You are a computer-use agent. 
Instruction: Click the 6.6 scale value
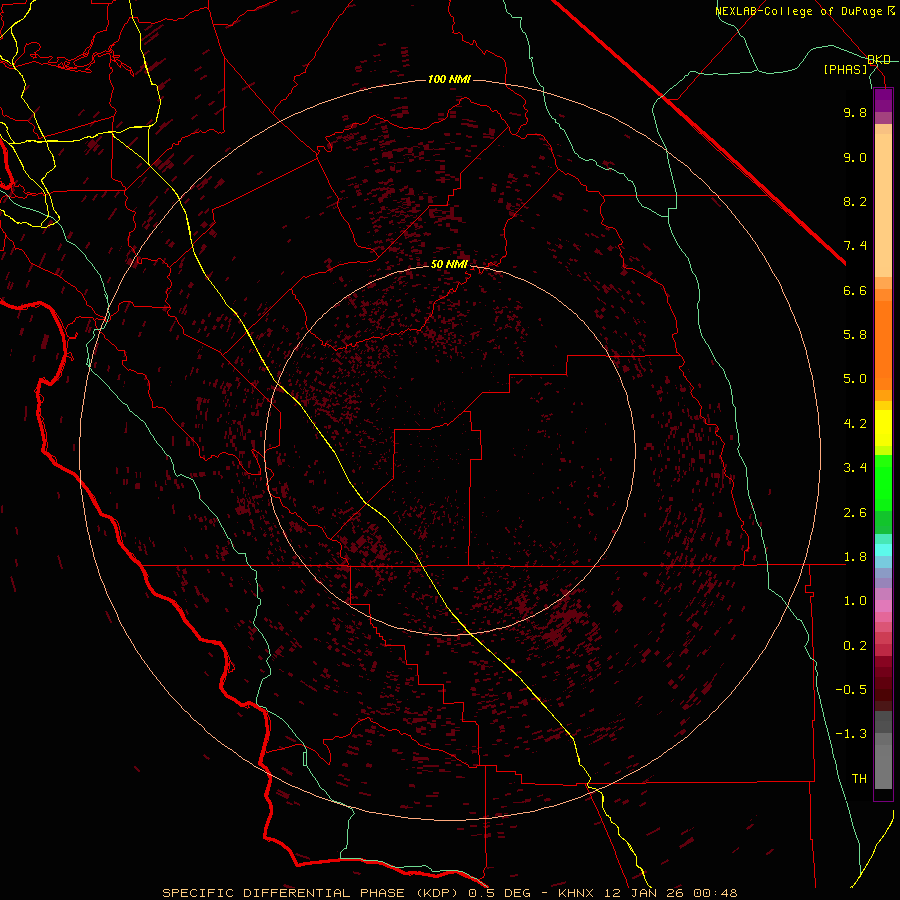855,290
